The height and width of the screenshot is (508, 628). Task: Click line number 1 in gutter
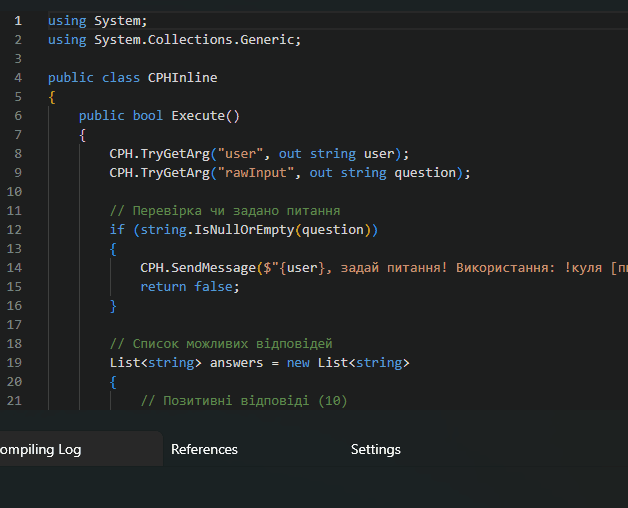tap(17, 20)
